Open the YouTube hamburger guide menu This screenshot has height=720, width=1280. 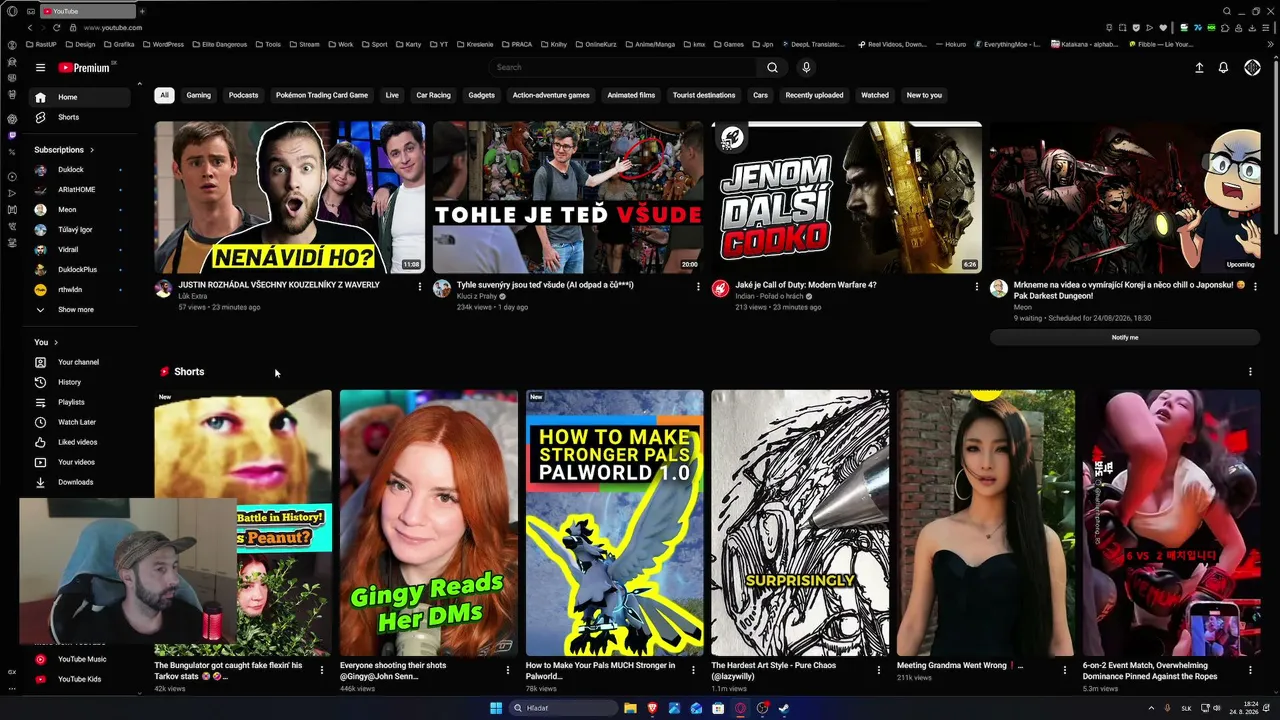40,67
